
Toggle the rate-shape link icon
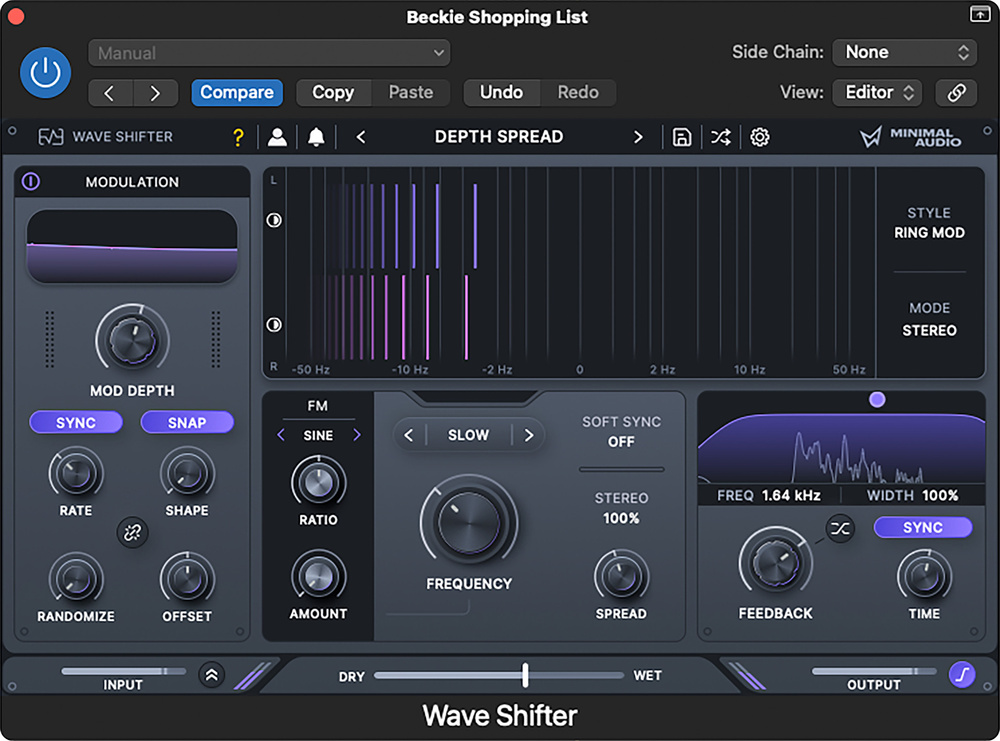pos(132,532)
